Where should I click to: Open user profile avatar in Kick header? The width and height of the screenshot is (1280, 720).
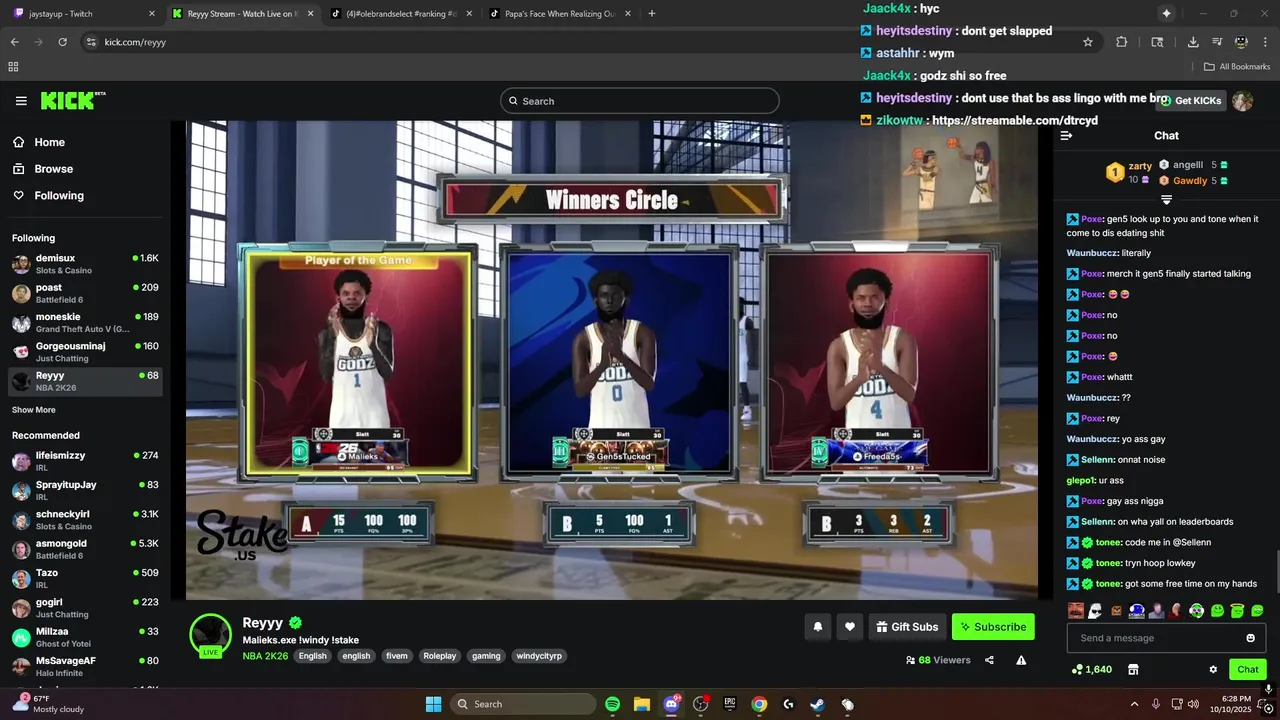1242,101
